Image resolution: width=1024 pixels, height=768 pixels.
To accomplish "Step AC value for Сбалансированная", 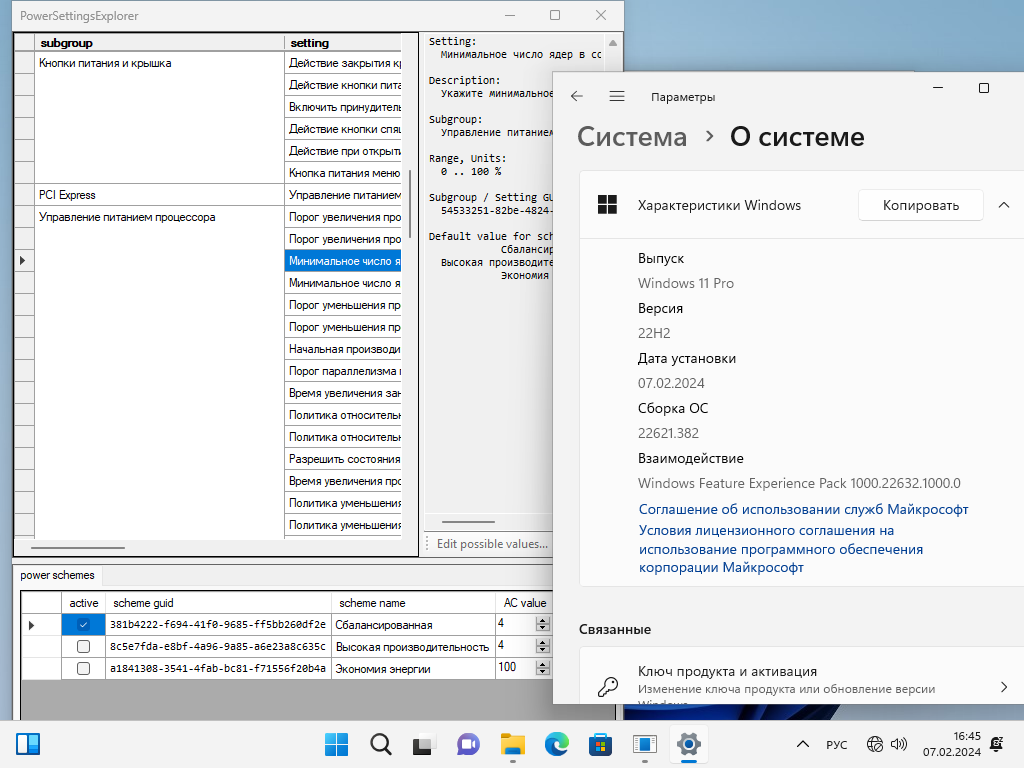I will [x=542, y=624].
